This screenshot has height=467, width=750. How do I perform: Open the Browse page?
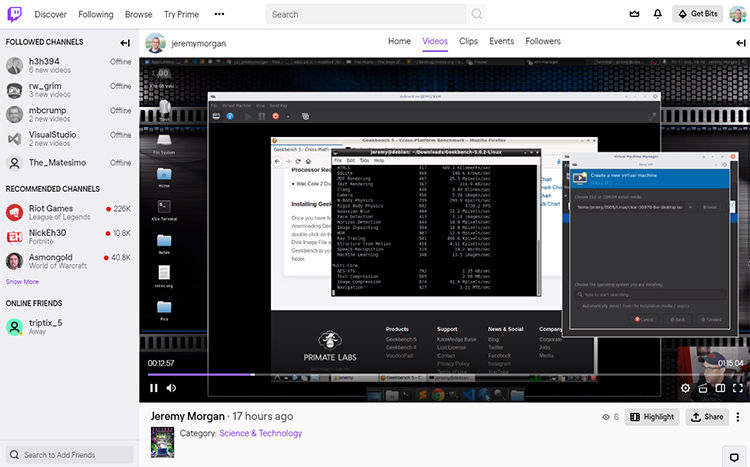(139, 14)
